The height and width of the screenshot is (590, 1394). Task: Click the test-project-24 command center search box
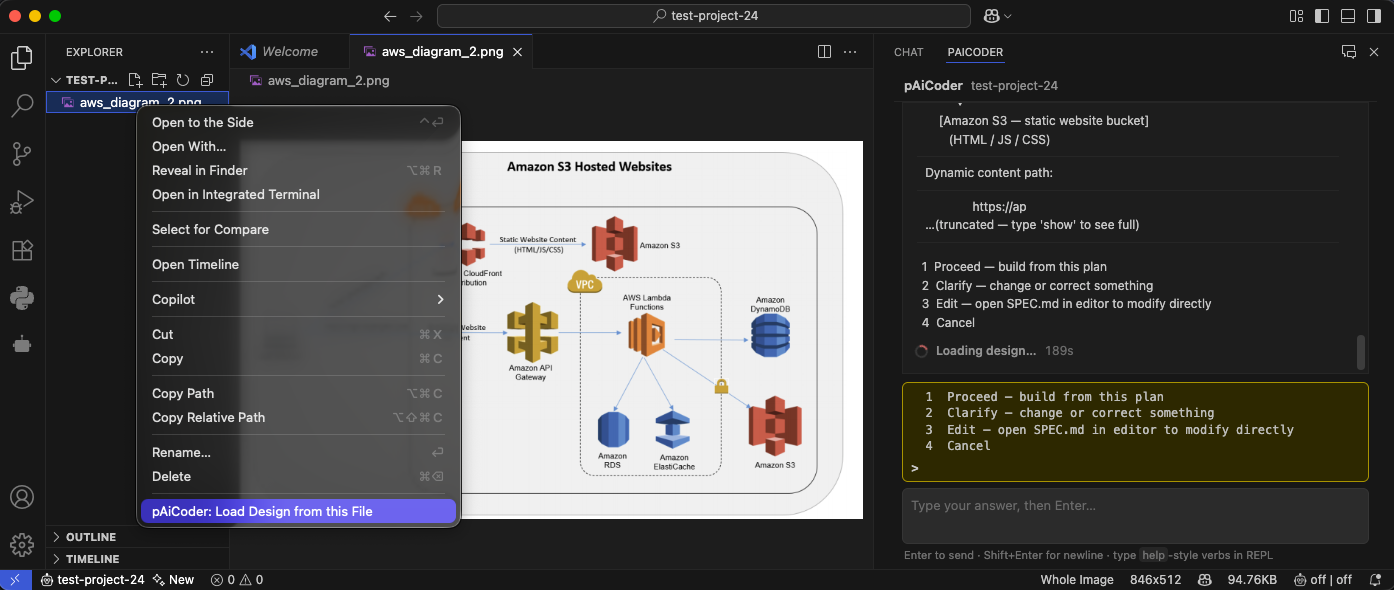tap(704, 16)
